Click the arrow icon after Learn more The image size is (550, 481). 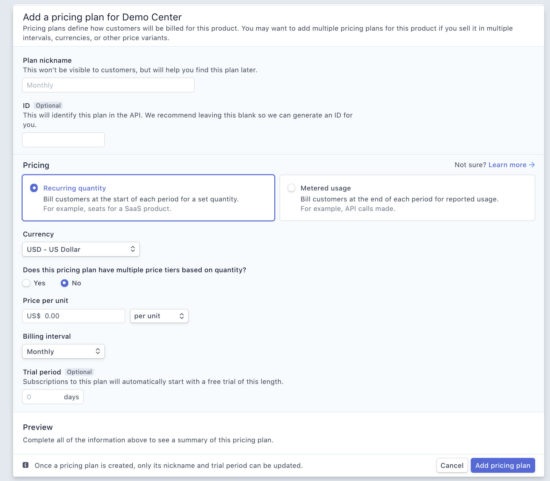(532, 165)
